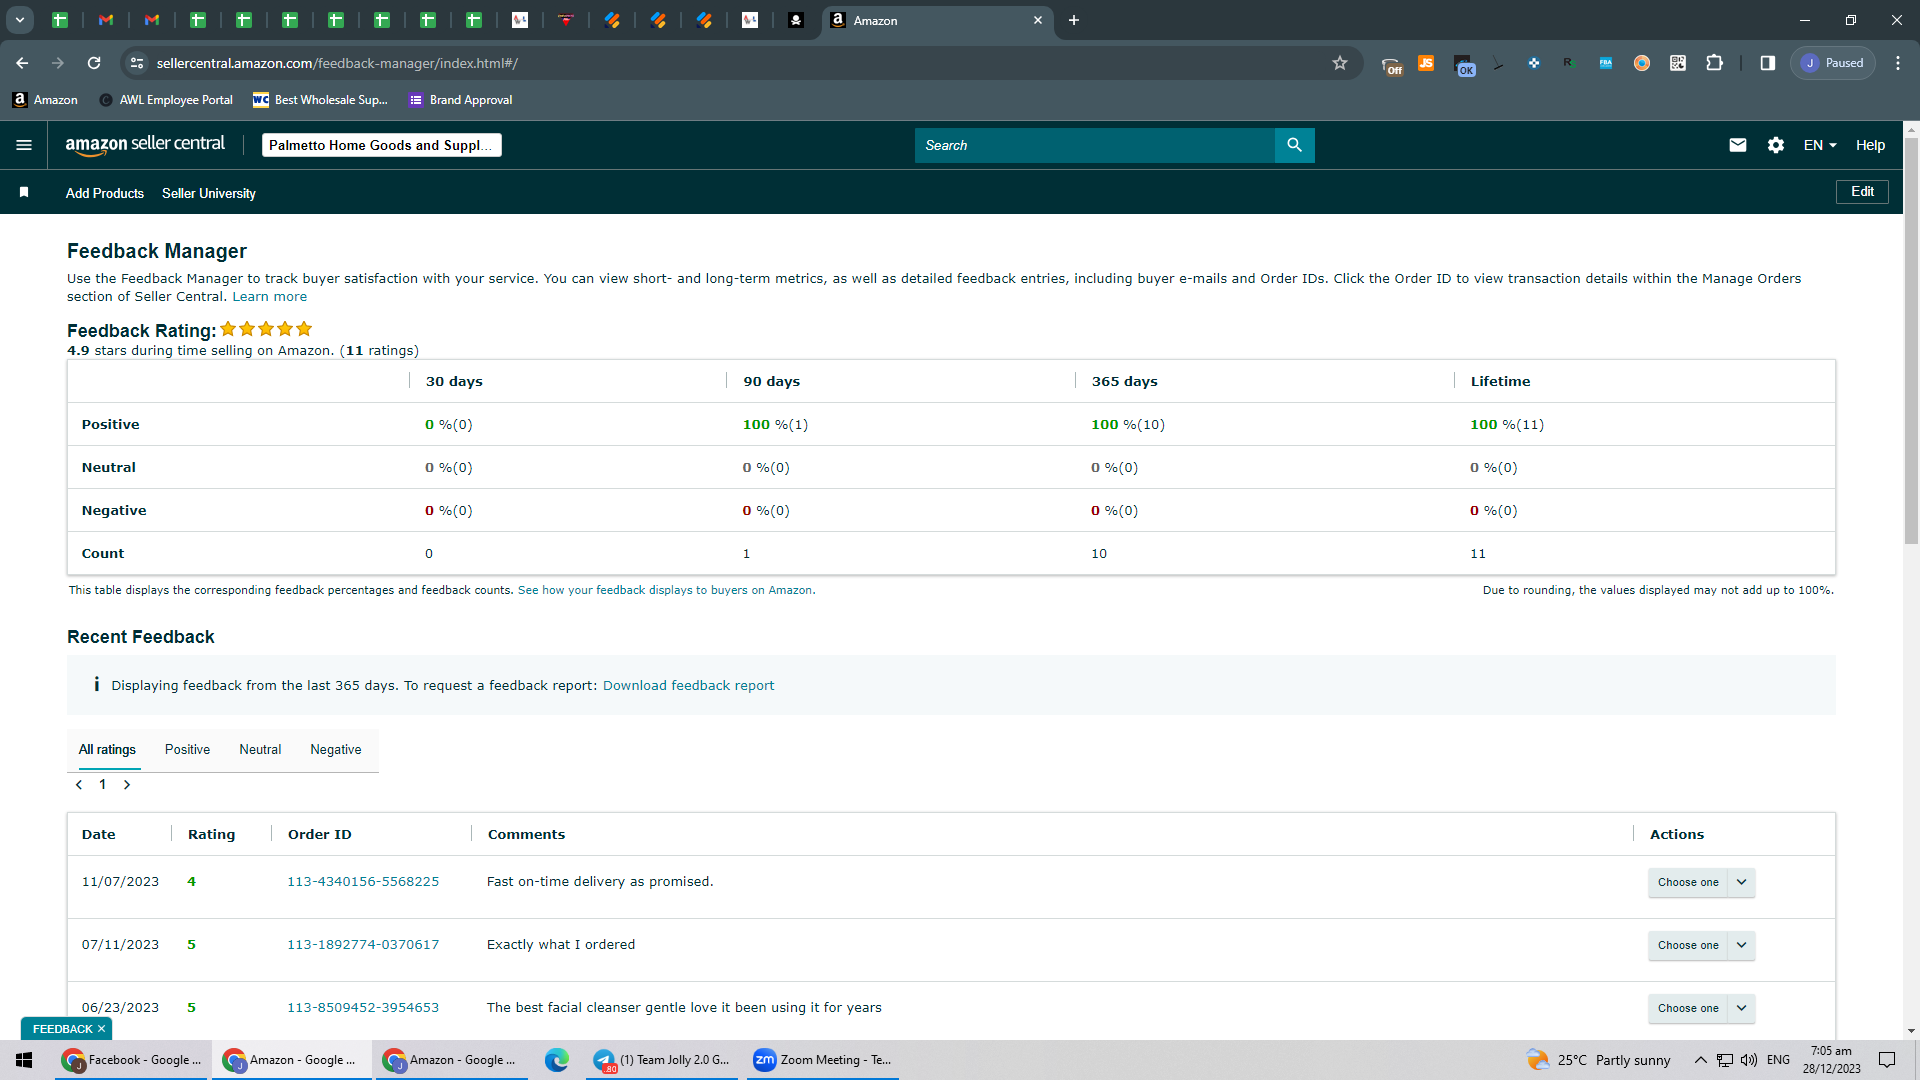This screenshot has width=1920, height=1080.
Task: Open See how your feedback displays link
Action: (666, 590)
